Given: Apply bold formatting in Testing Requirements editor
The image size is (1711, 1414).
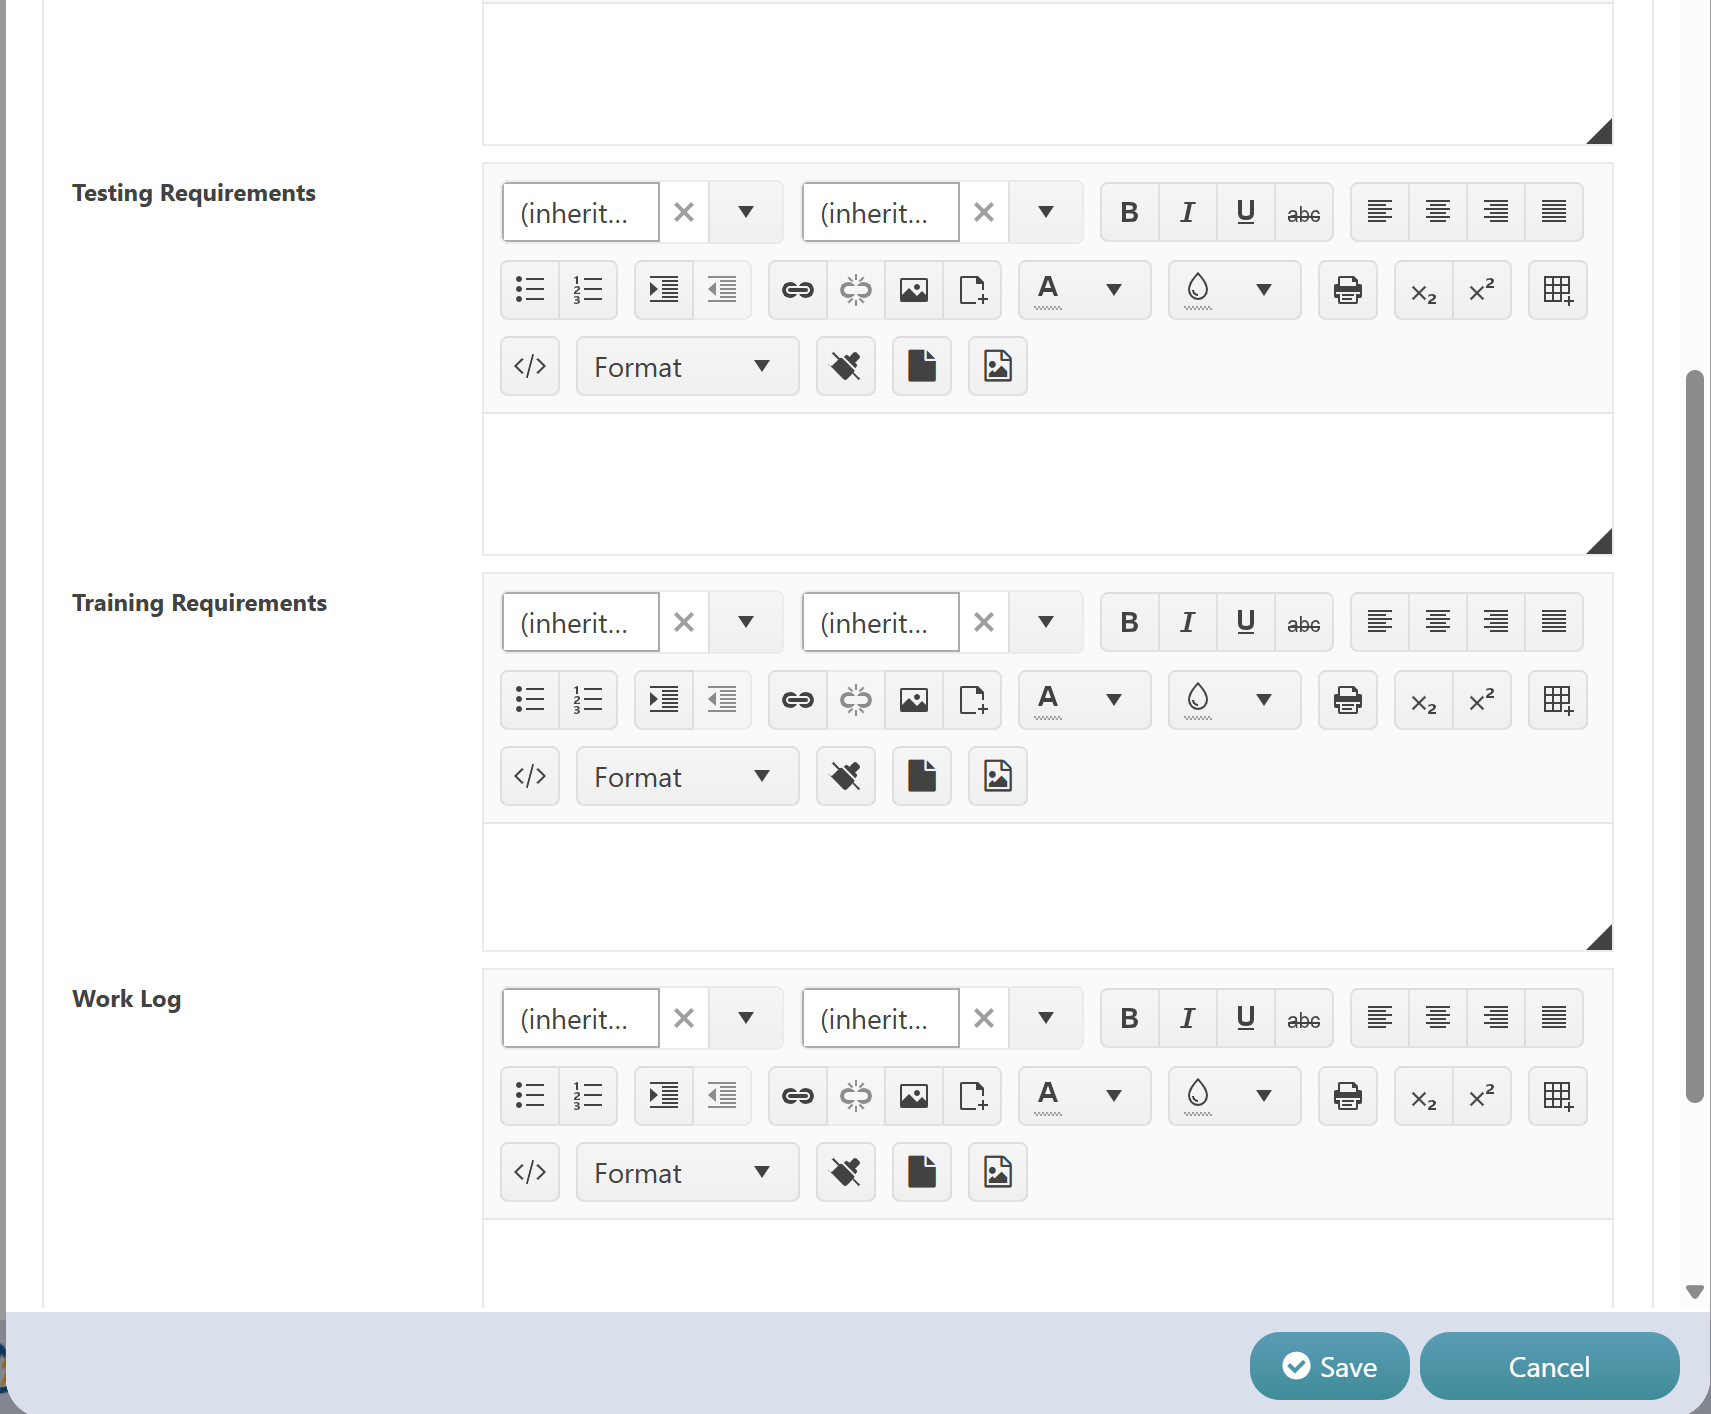Looking at the screenshot, I should click(1129, 212).
